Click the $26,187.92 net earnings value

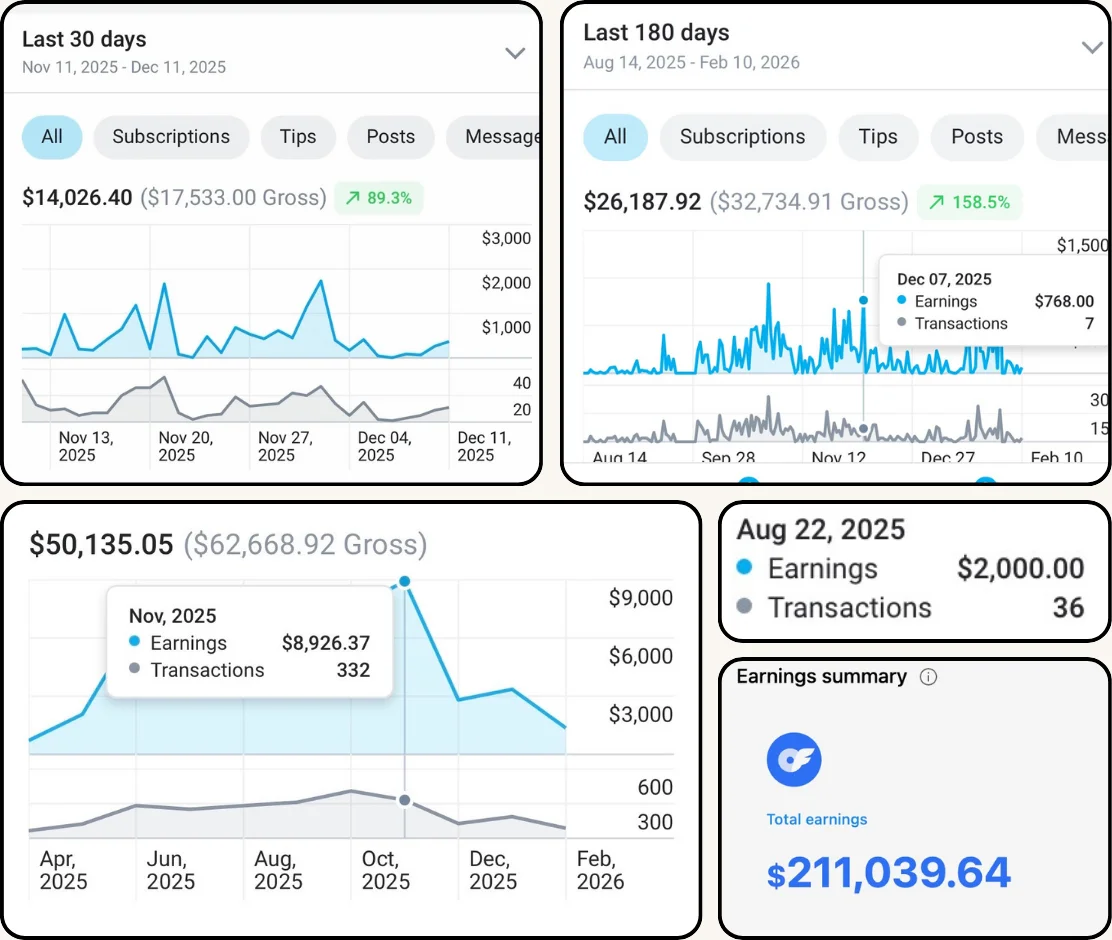tap(642, 202)
